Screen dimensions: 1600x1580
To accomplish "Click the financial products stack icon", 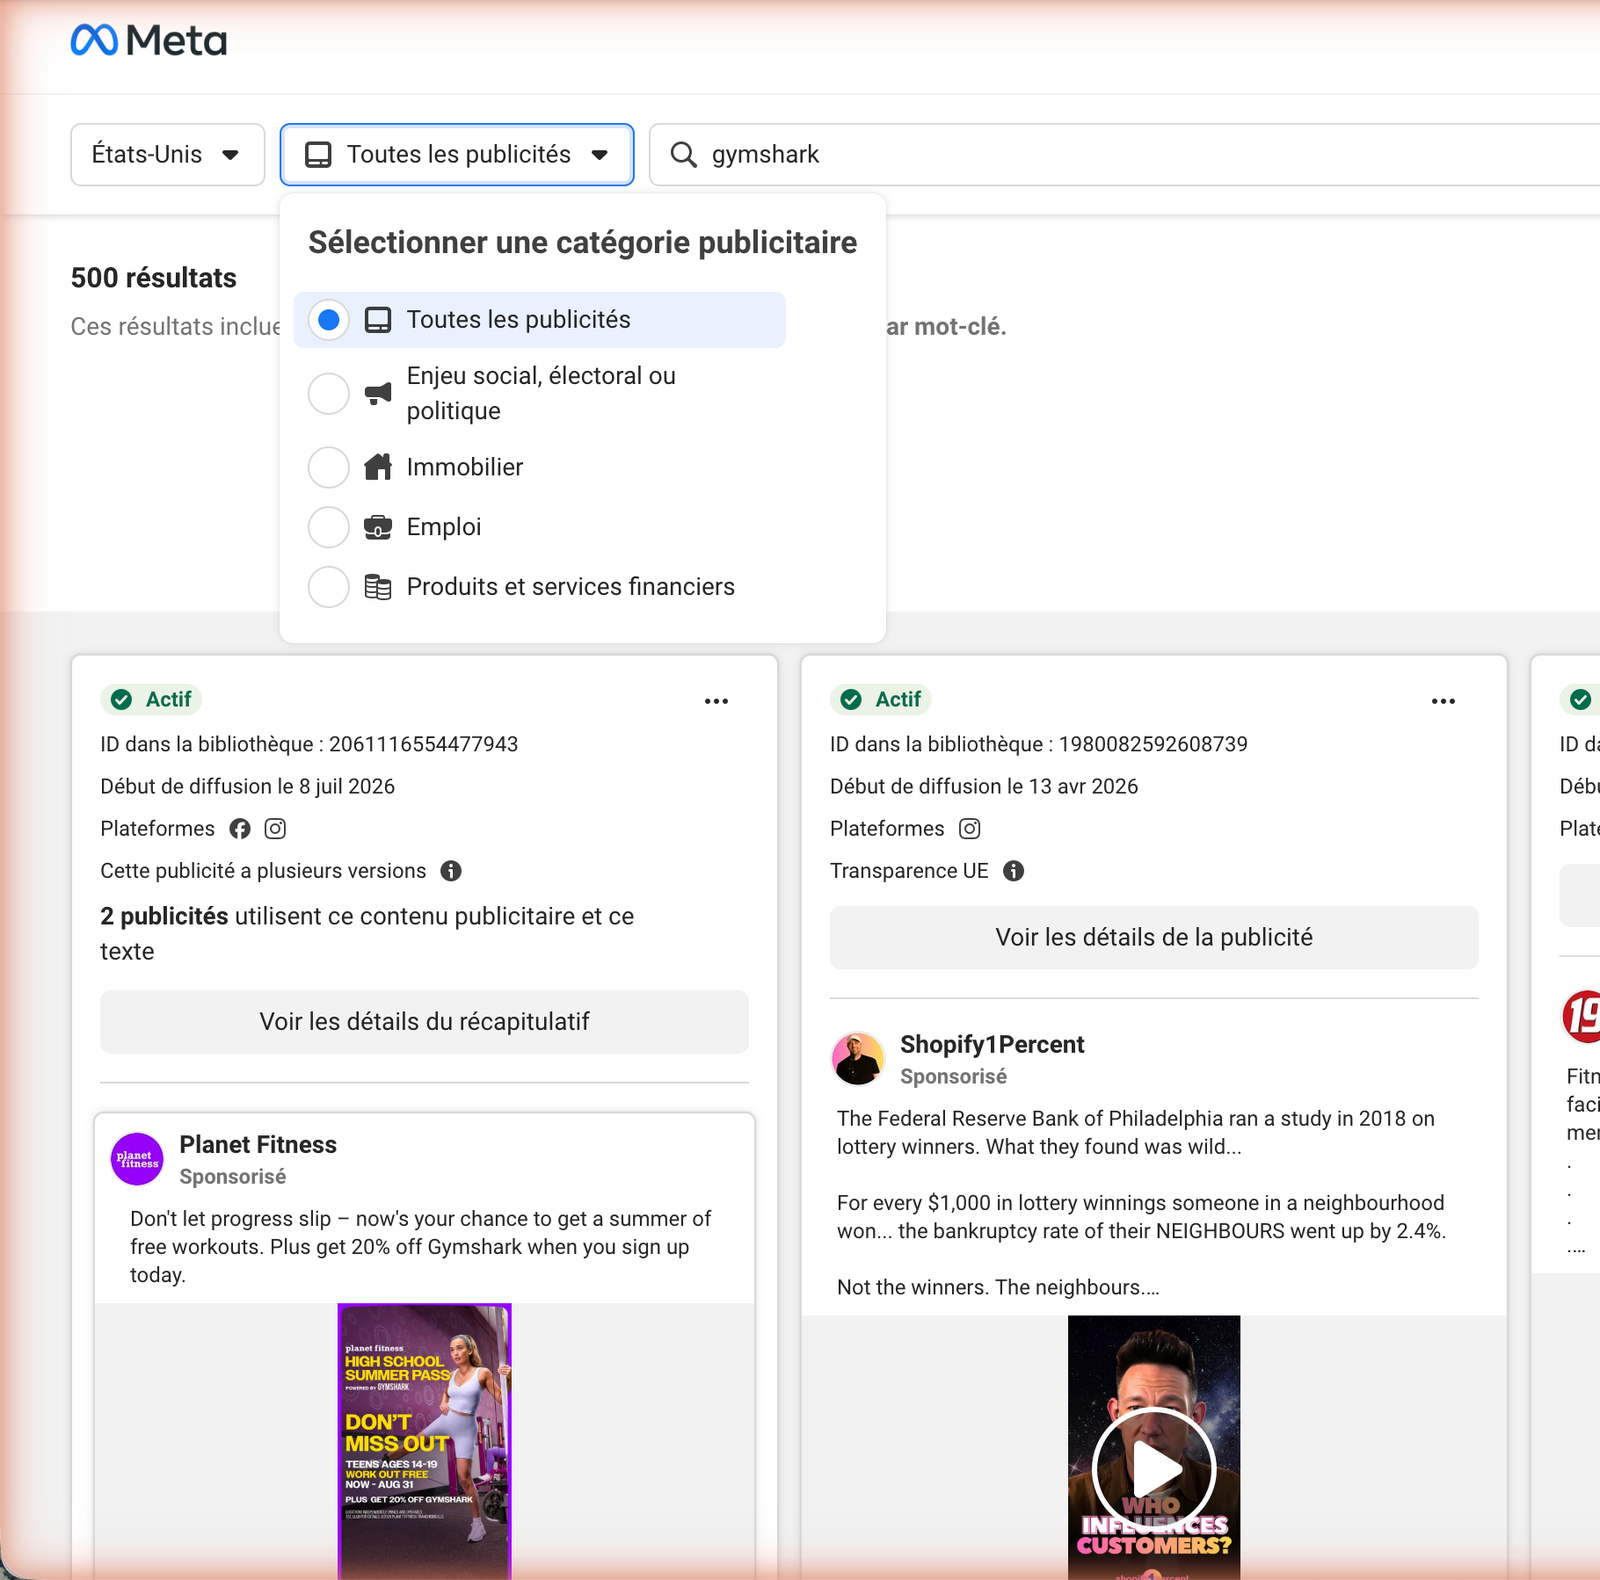I will click(378, 587).
